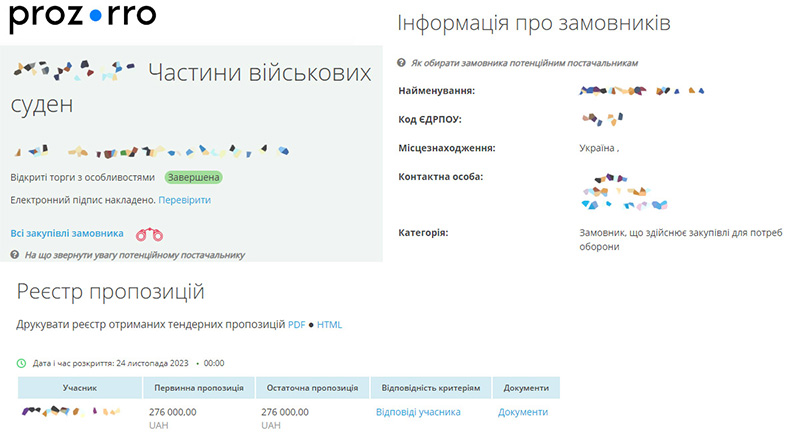The image size is (800, 444).
Task: Click question icon beside 'На що звернути увагу'
Action: click(15, 255)
